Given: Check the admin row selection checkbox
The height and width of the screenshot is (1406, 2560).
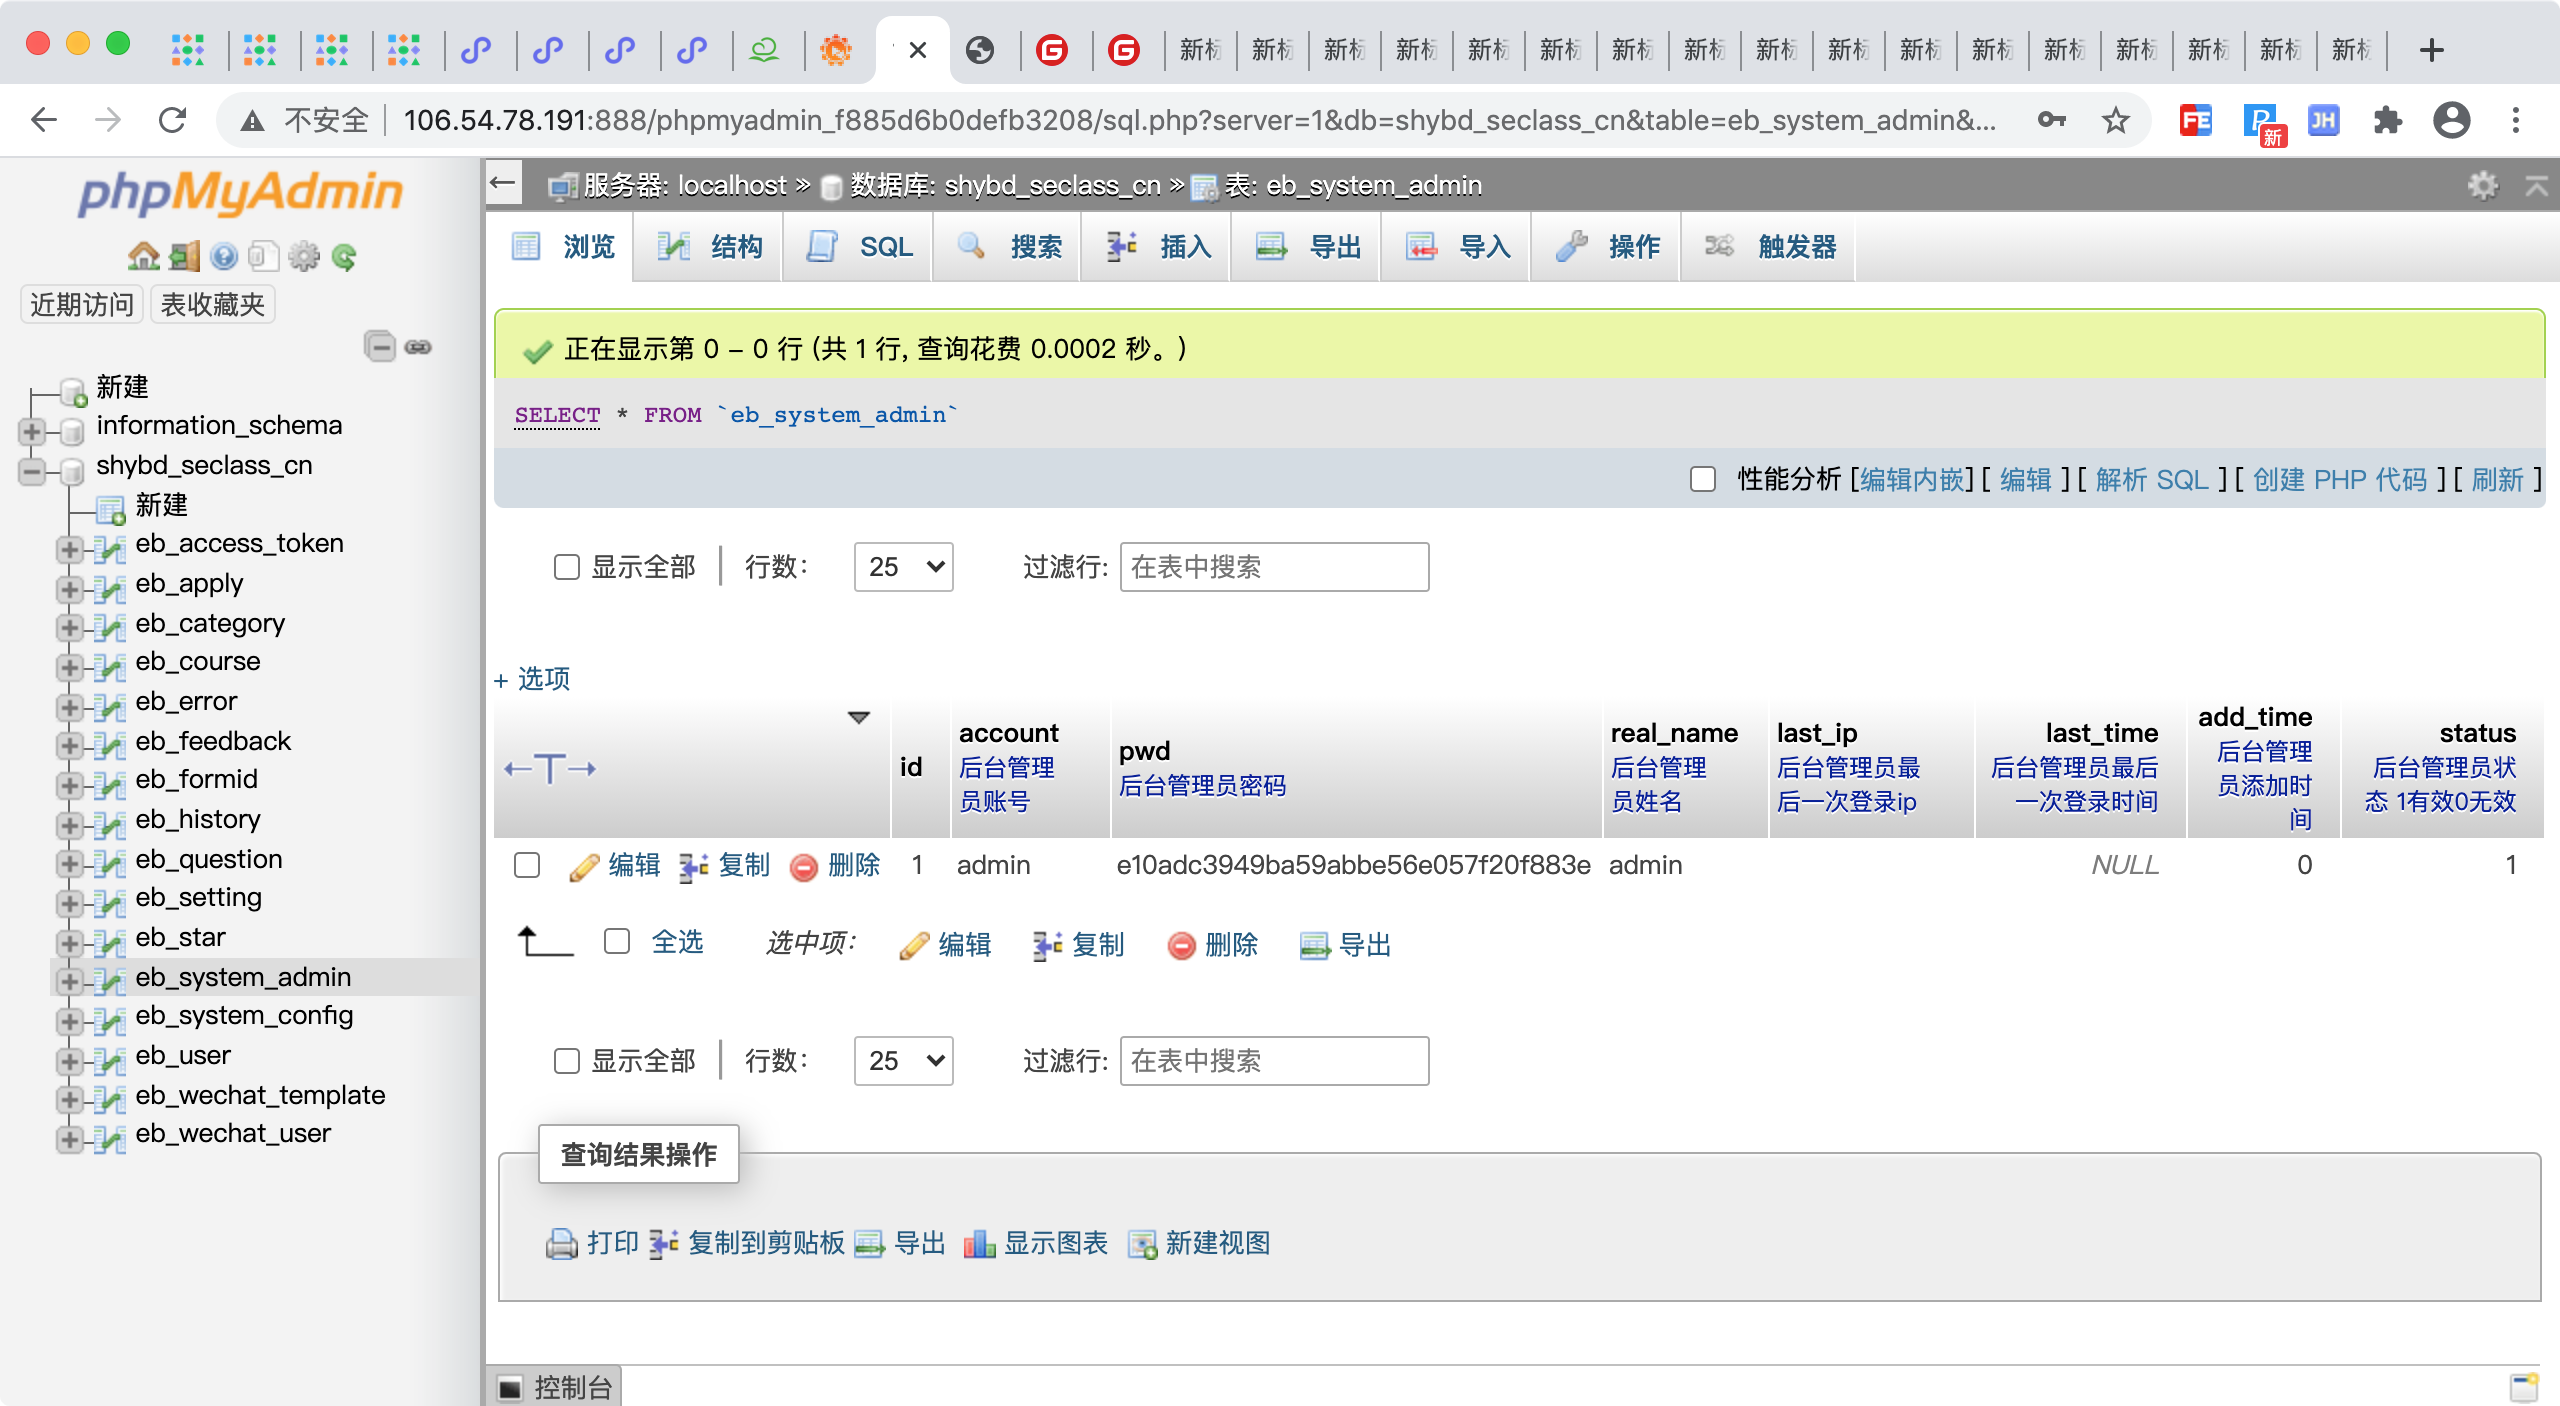Looking at the screenshot, I should (x=527, y=865).
